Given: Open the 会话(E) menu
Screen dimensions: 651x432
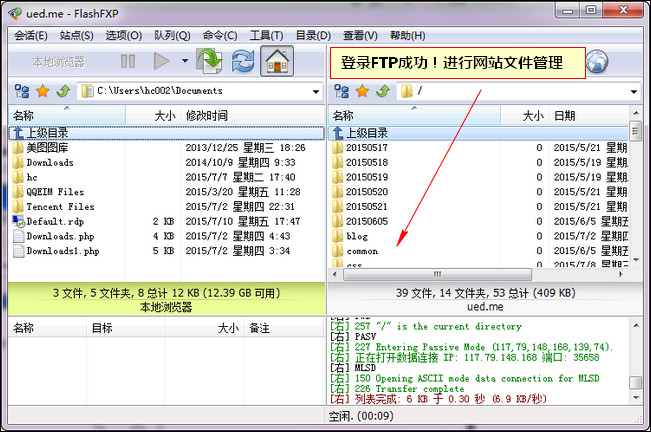Looking at the screenshot, I should (31, 36).
